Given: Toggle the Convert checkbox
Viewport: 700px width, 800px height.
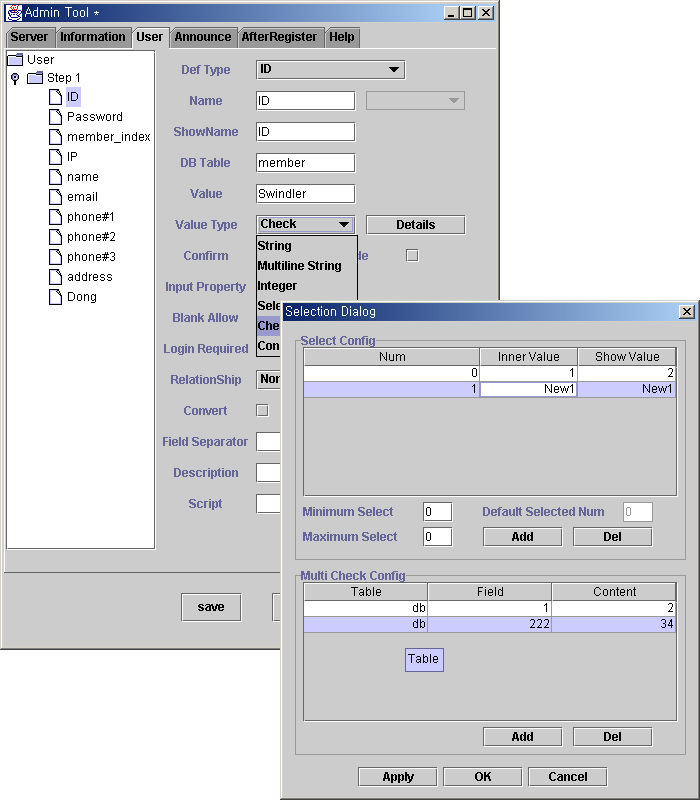Looking at the screenshot, I should click(263, 410).
